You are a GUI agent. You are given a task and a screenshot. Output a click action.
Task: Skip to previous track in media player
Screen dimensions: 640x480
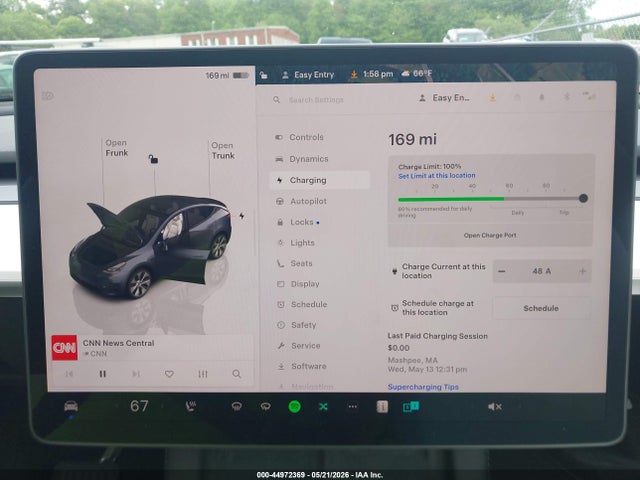coord(69,374)
